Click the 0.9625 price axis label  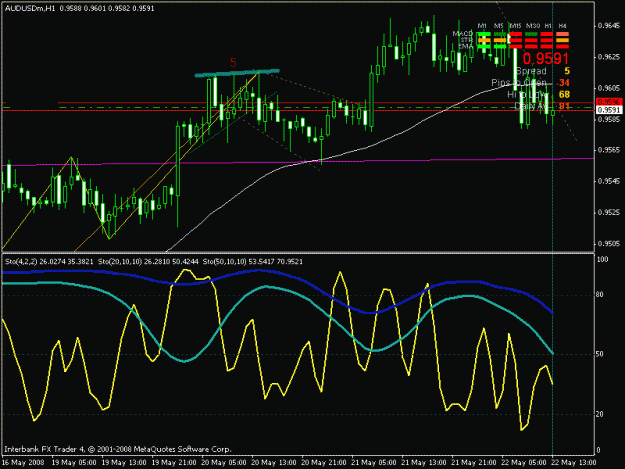point(609,57)
